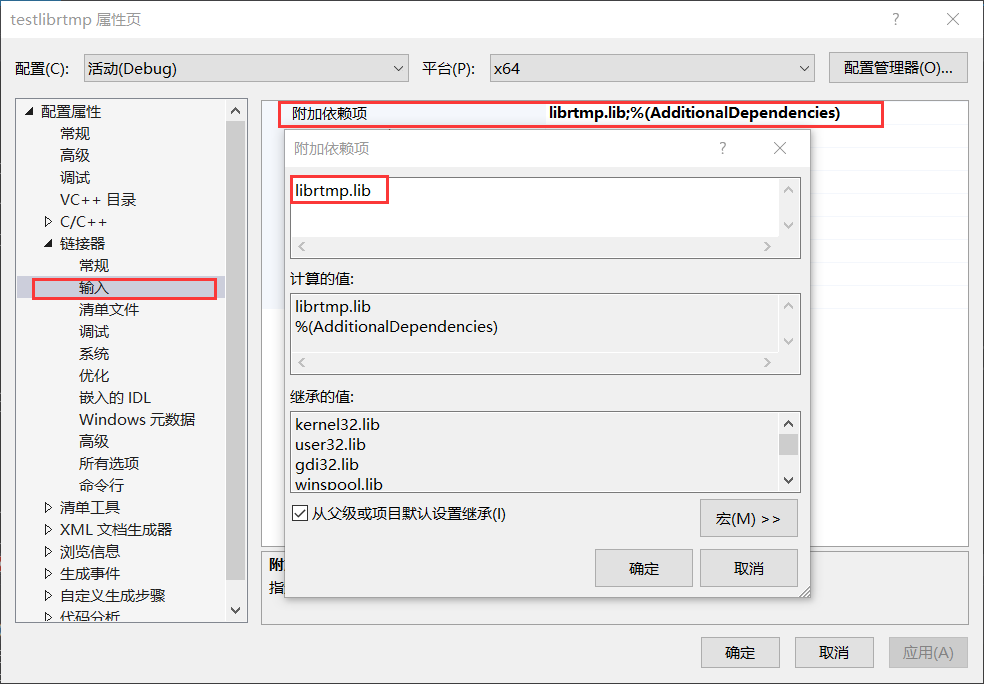Click the right scroll arrow under the computed value box
This screenshot has height=684, width=984.
768,363
